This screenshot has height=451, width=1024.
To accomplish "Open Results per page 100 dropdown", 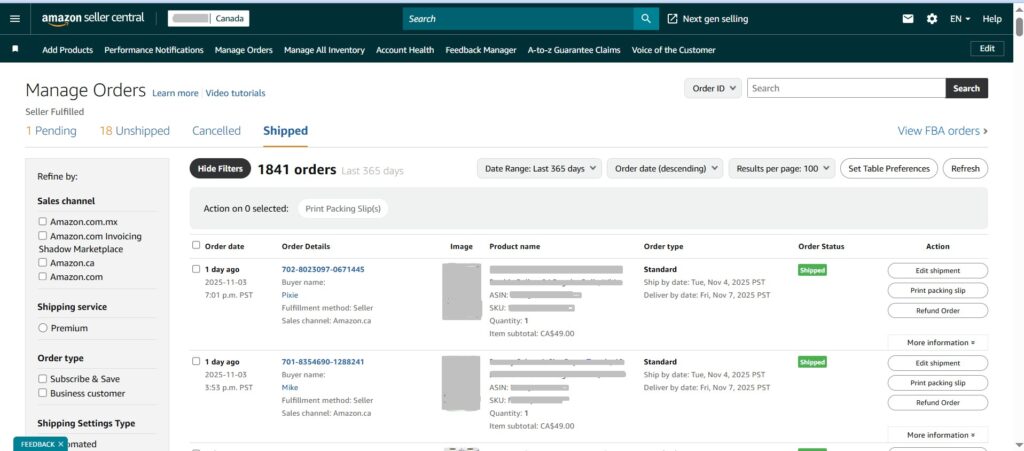I will coord(782,168).
